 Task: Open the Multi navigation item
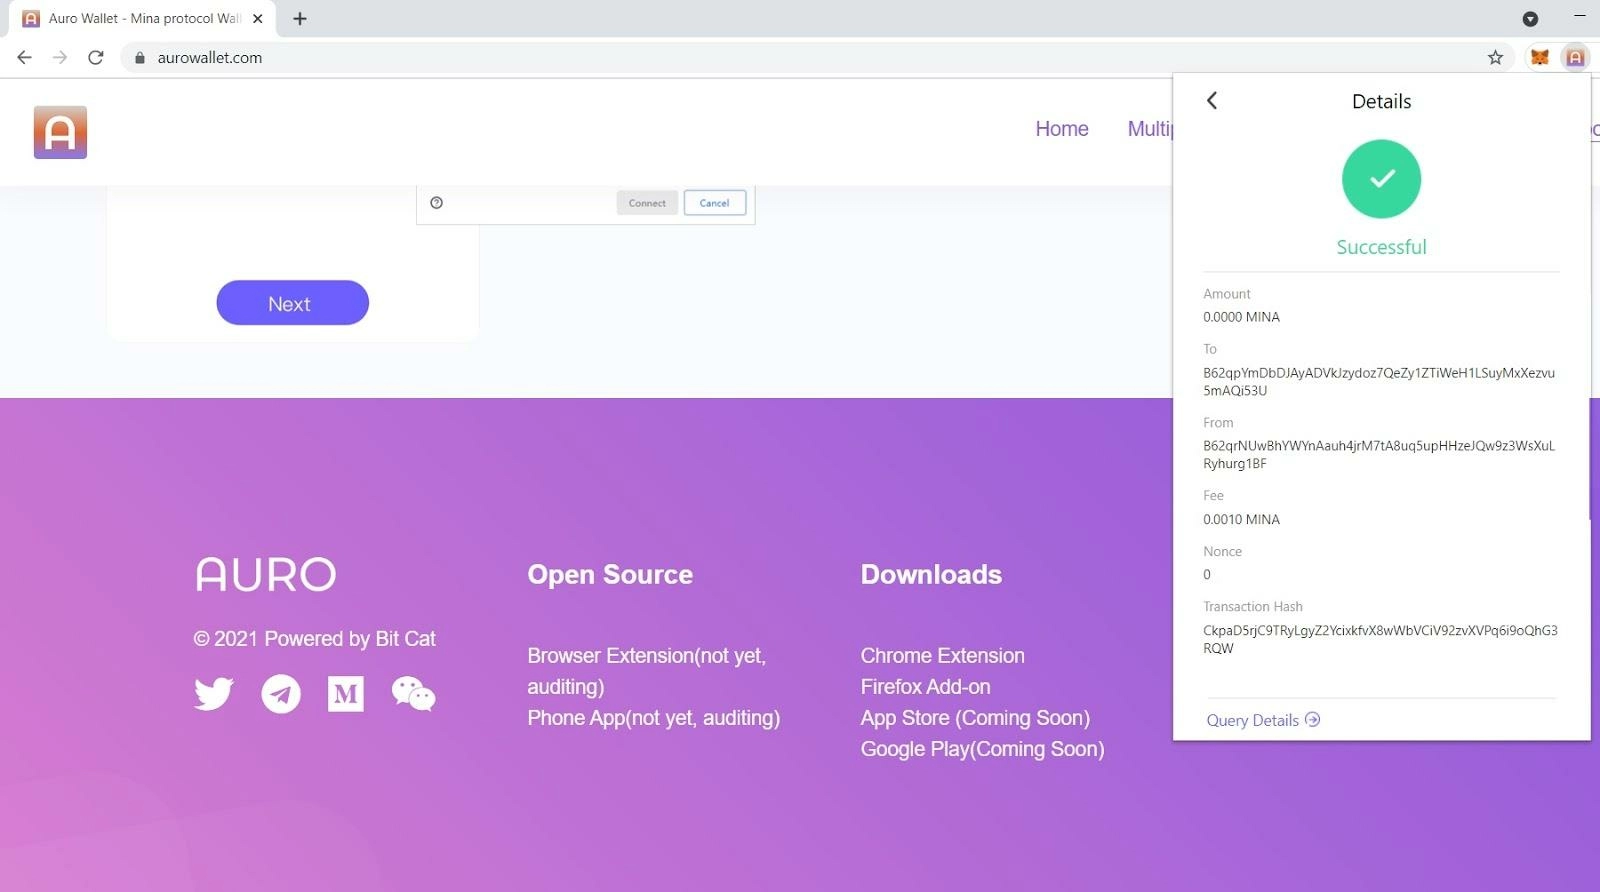coord(1150,129)
